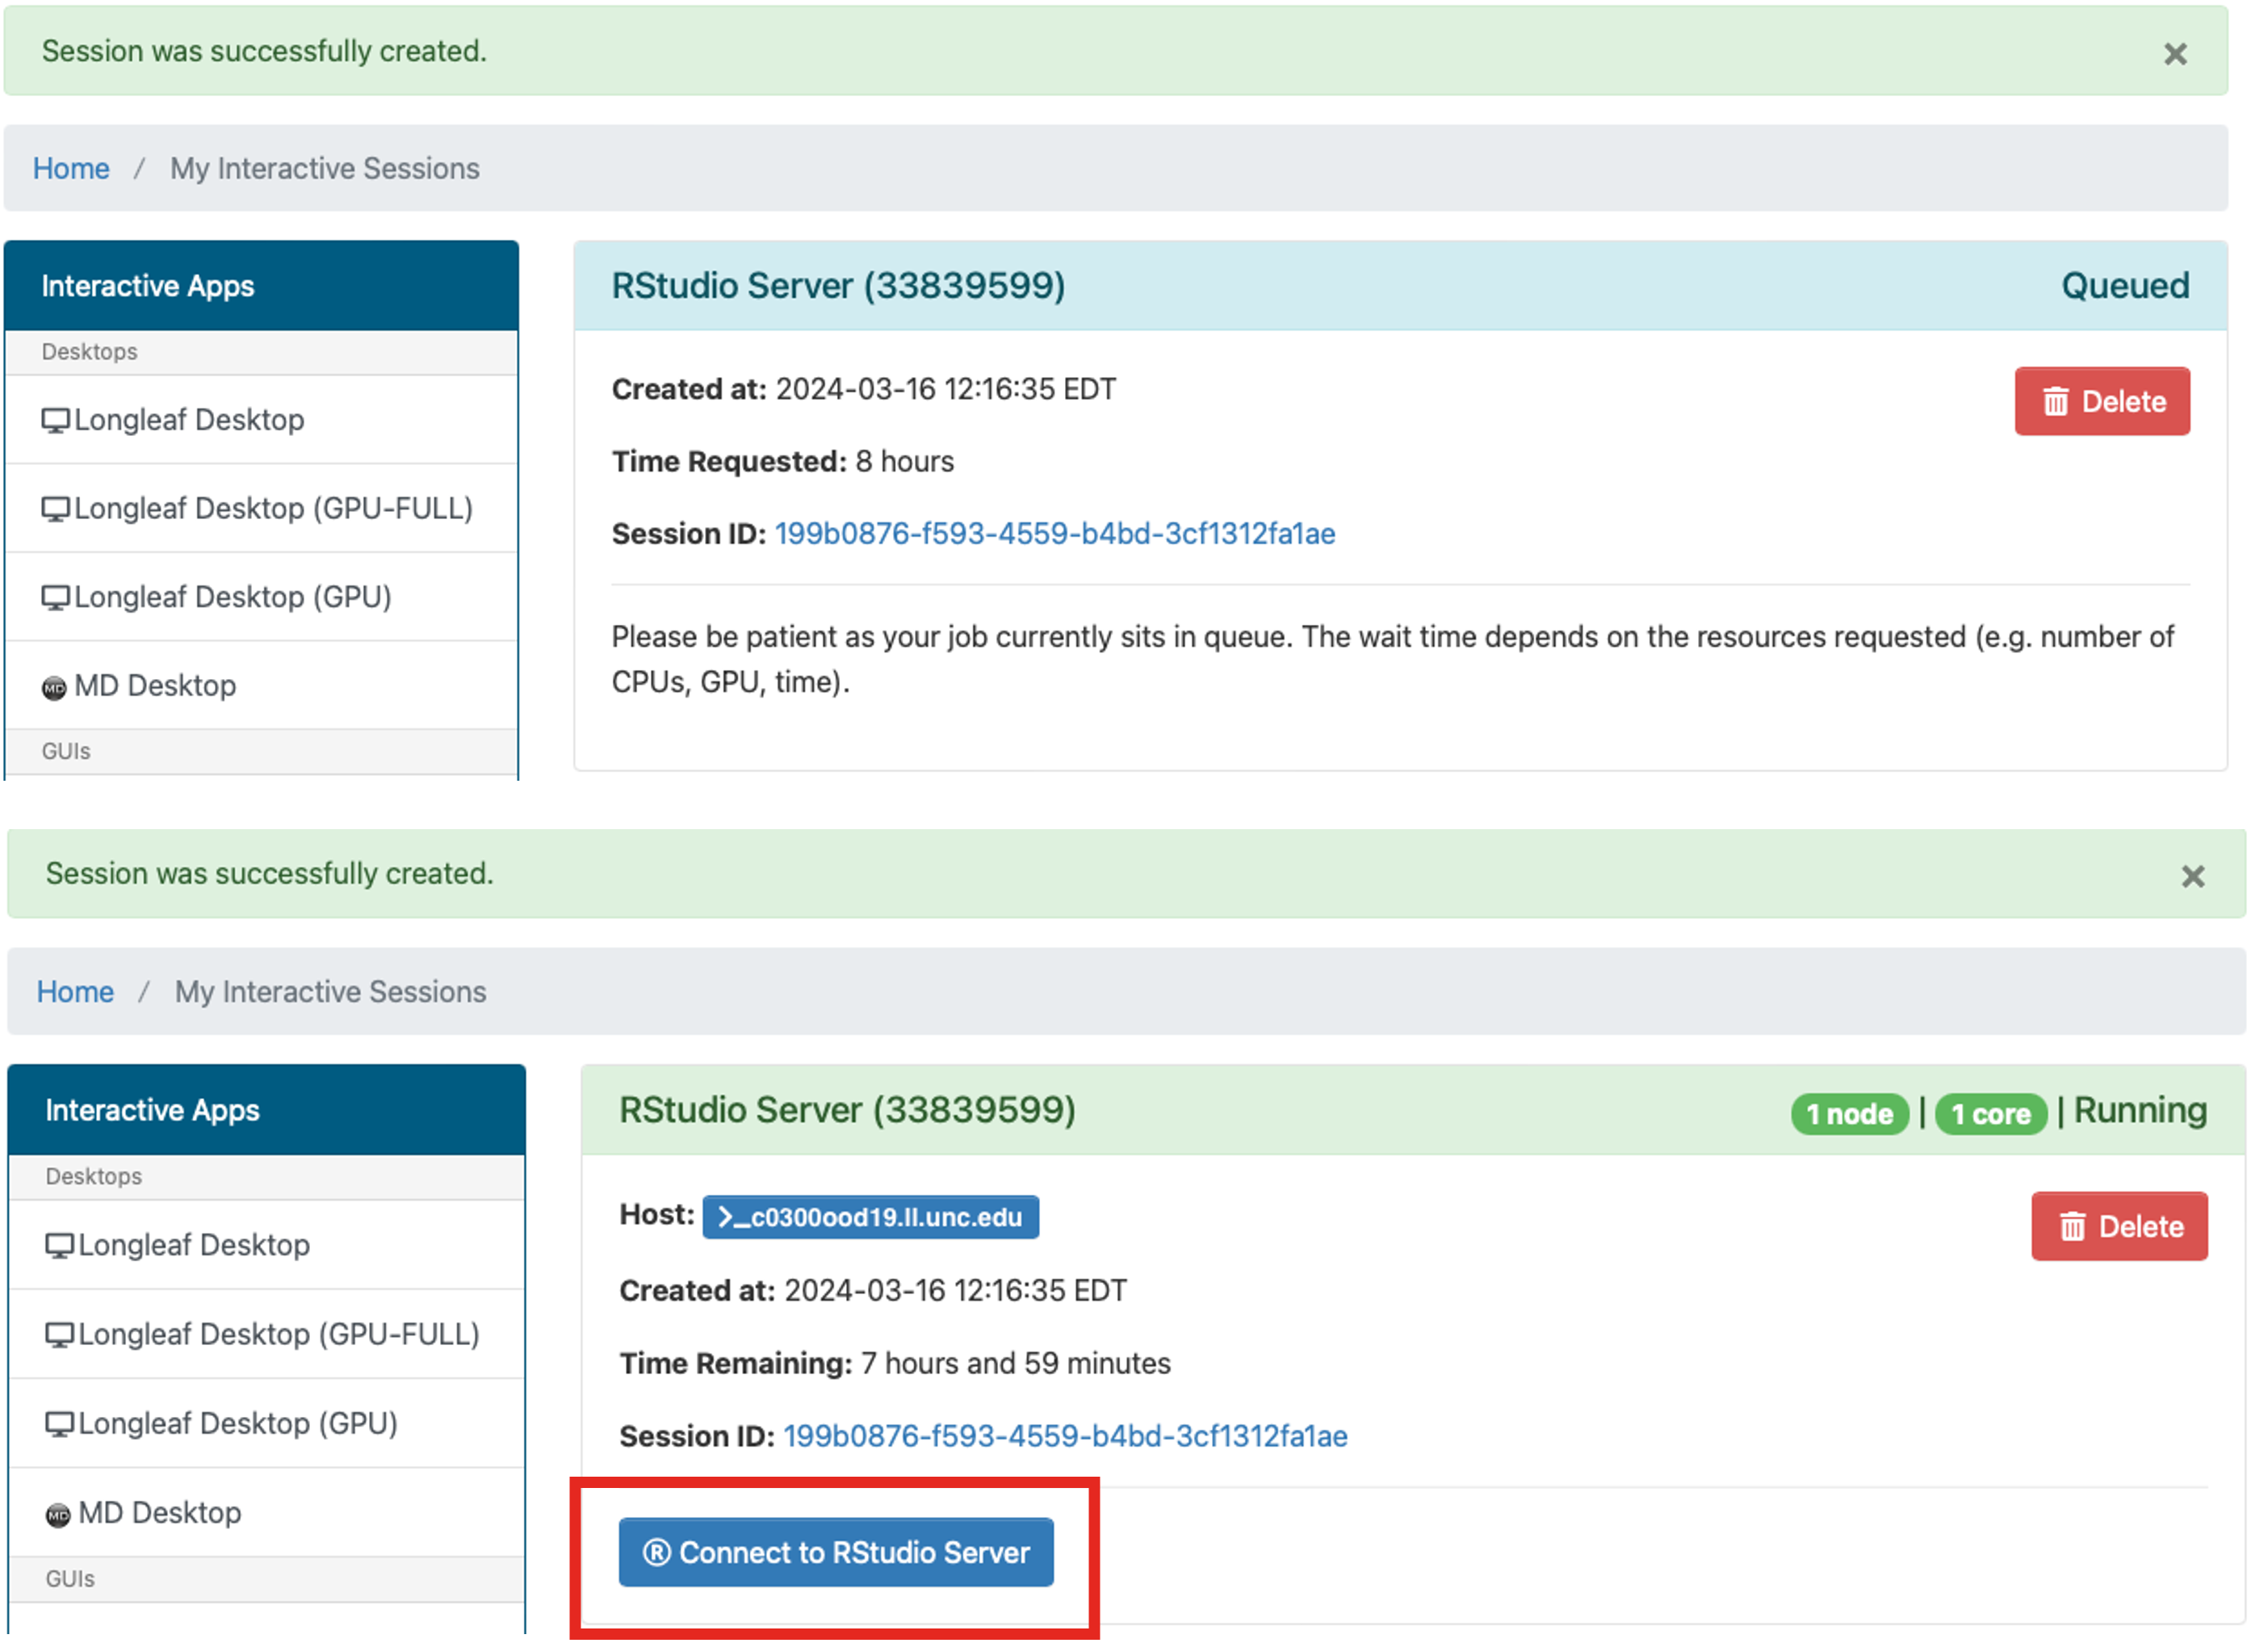Click the 'Time Remaining: 7 hours and 59 minutes' text
The width and height of the screenshot is (2268, 1643).
coord(896,1364)
